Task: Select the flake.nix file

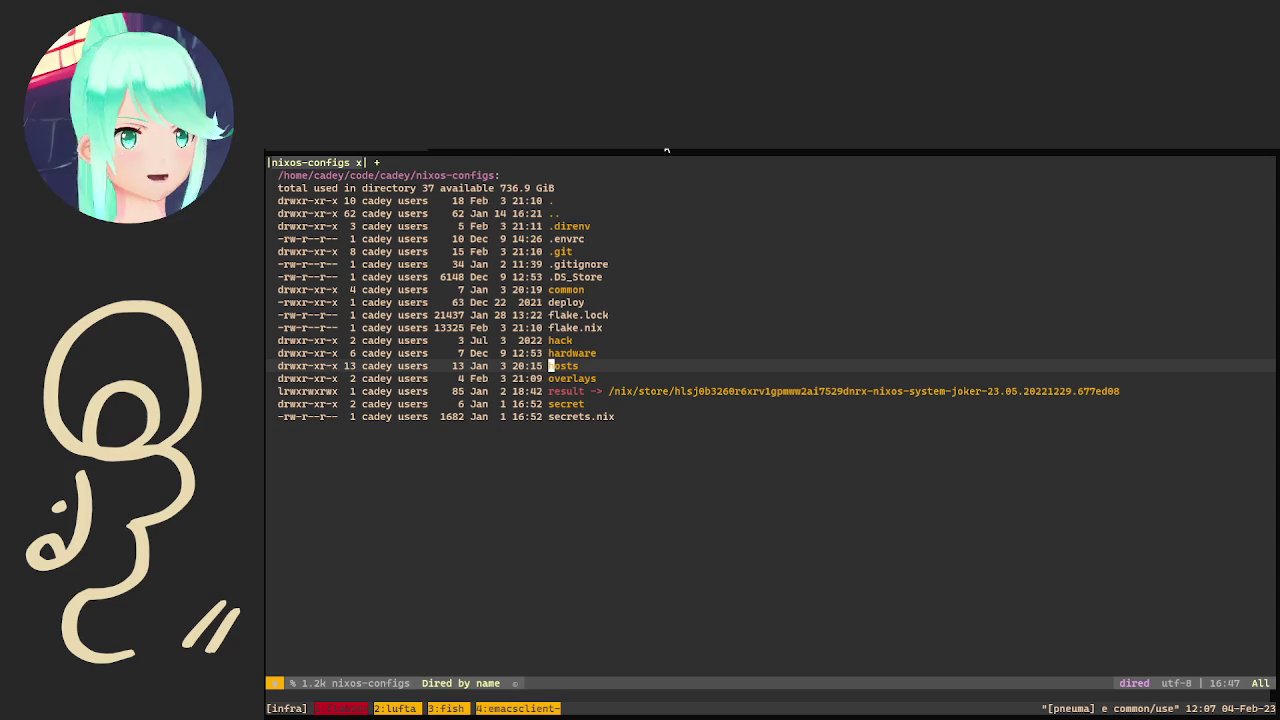Action: pyautogui.click(x=575, y=328)
